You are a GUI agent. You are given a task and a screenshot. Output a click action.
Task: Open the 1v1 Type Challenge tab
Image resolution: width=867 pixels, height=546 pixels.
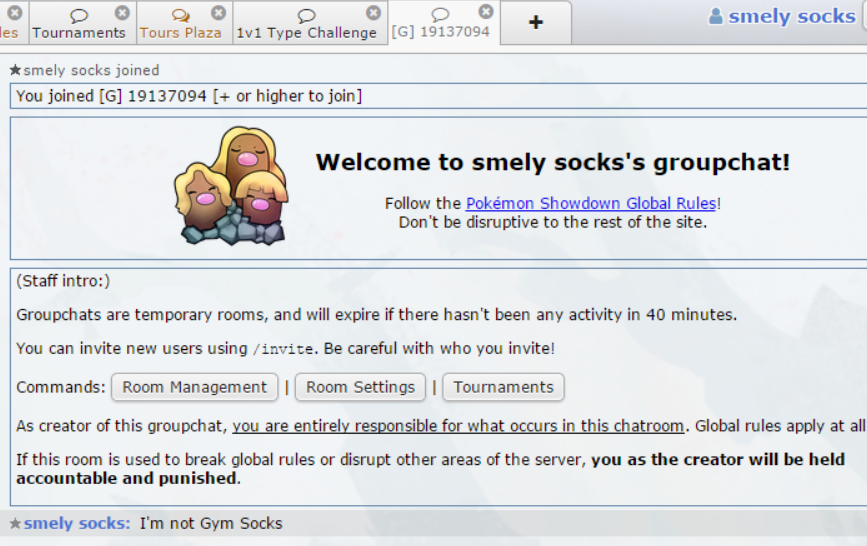(x=306, y=23)
